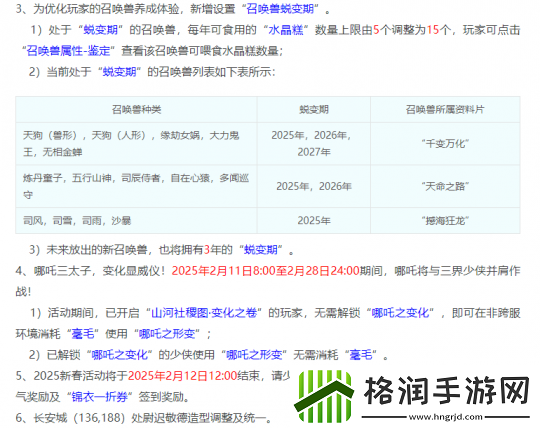
Task: Click the '搅海狂龙' table cell
Action: click(x=445, y=220)
